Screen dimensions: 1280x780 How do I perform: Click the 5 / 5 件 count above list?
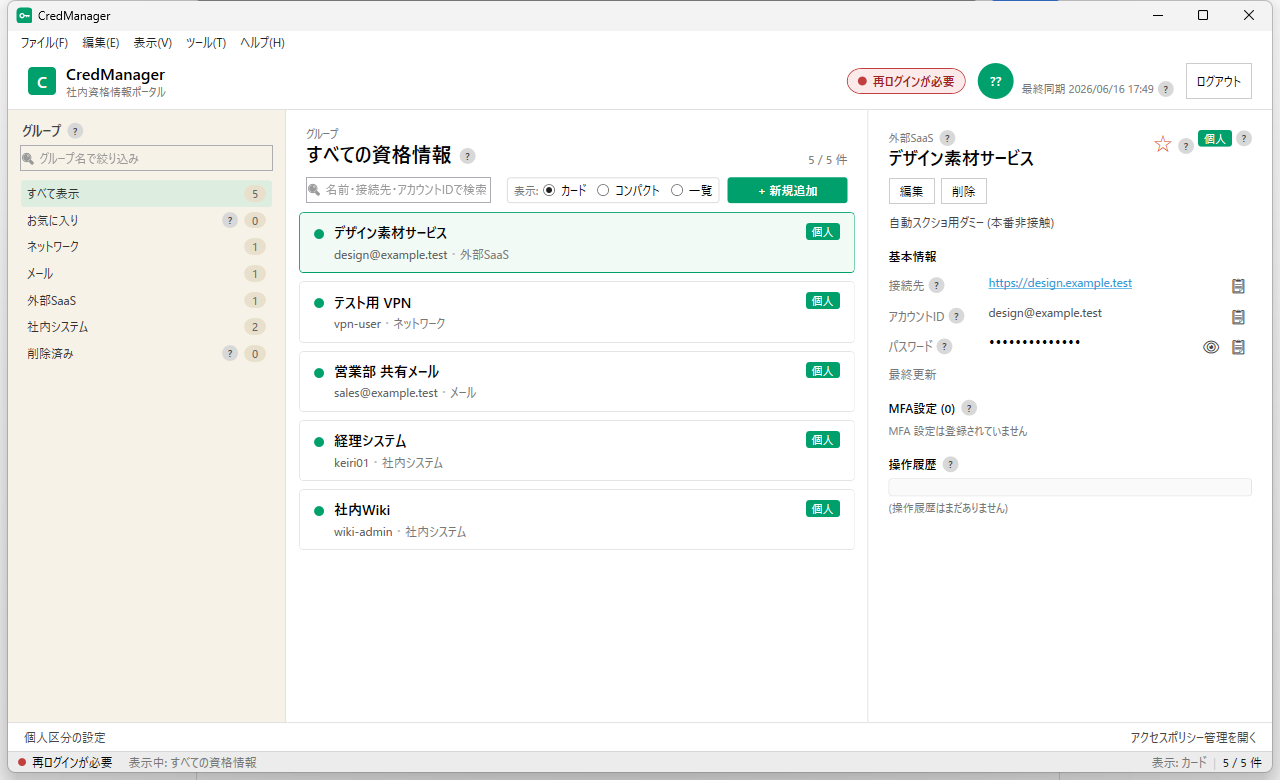click(827, 160)
